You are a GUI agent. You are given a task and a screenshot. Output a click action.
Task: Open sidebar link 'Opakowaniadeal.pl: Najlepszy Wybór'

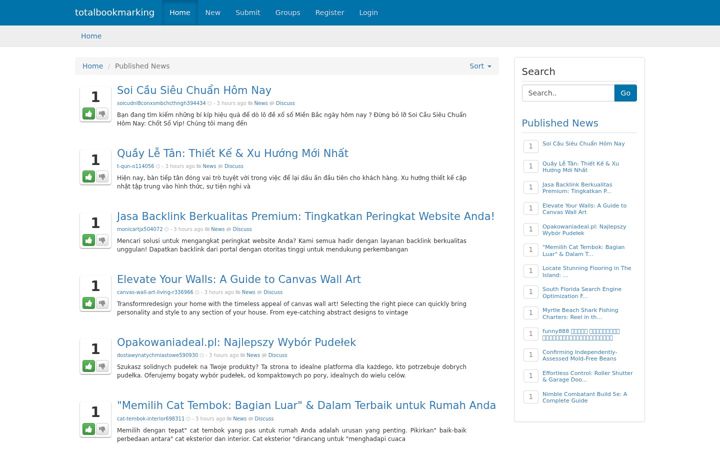point(584,230)
